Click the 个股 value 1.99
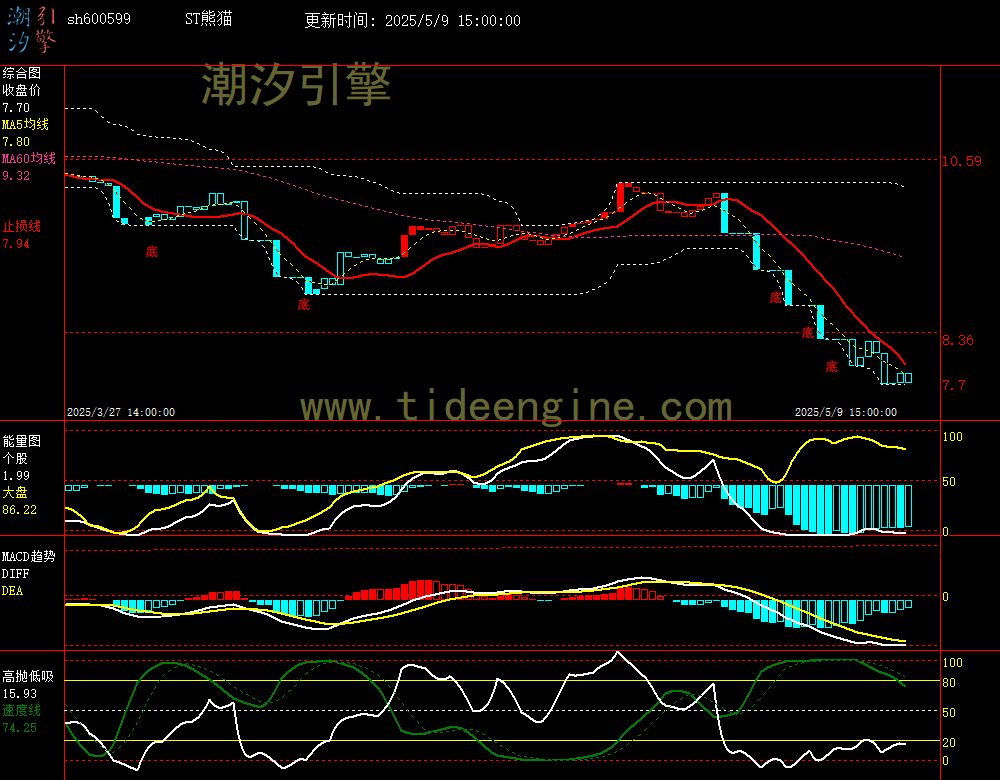This screenshot has width=1000, height=780. tap(16, 476)
